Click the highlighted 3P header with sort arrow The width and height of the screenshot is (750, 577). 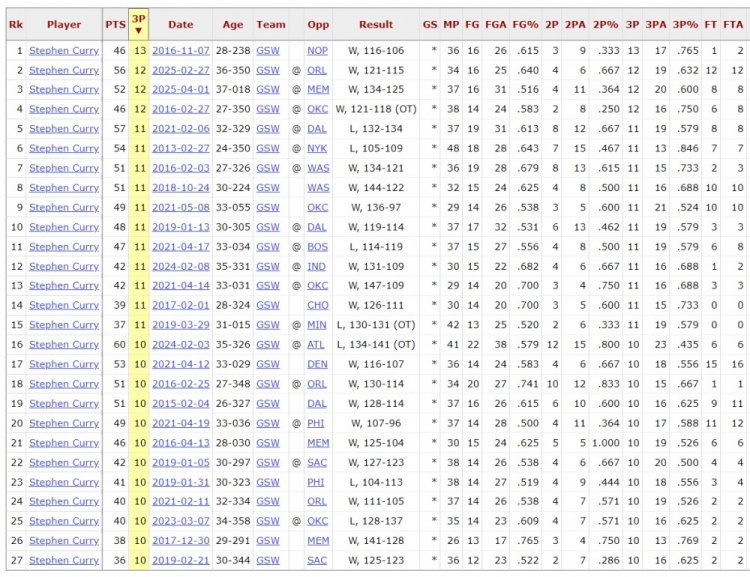[138, 24]
